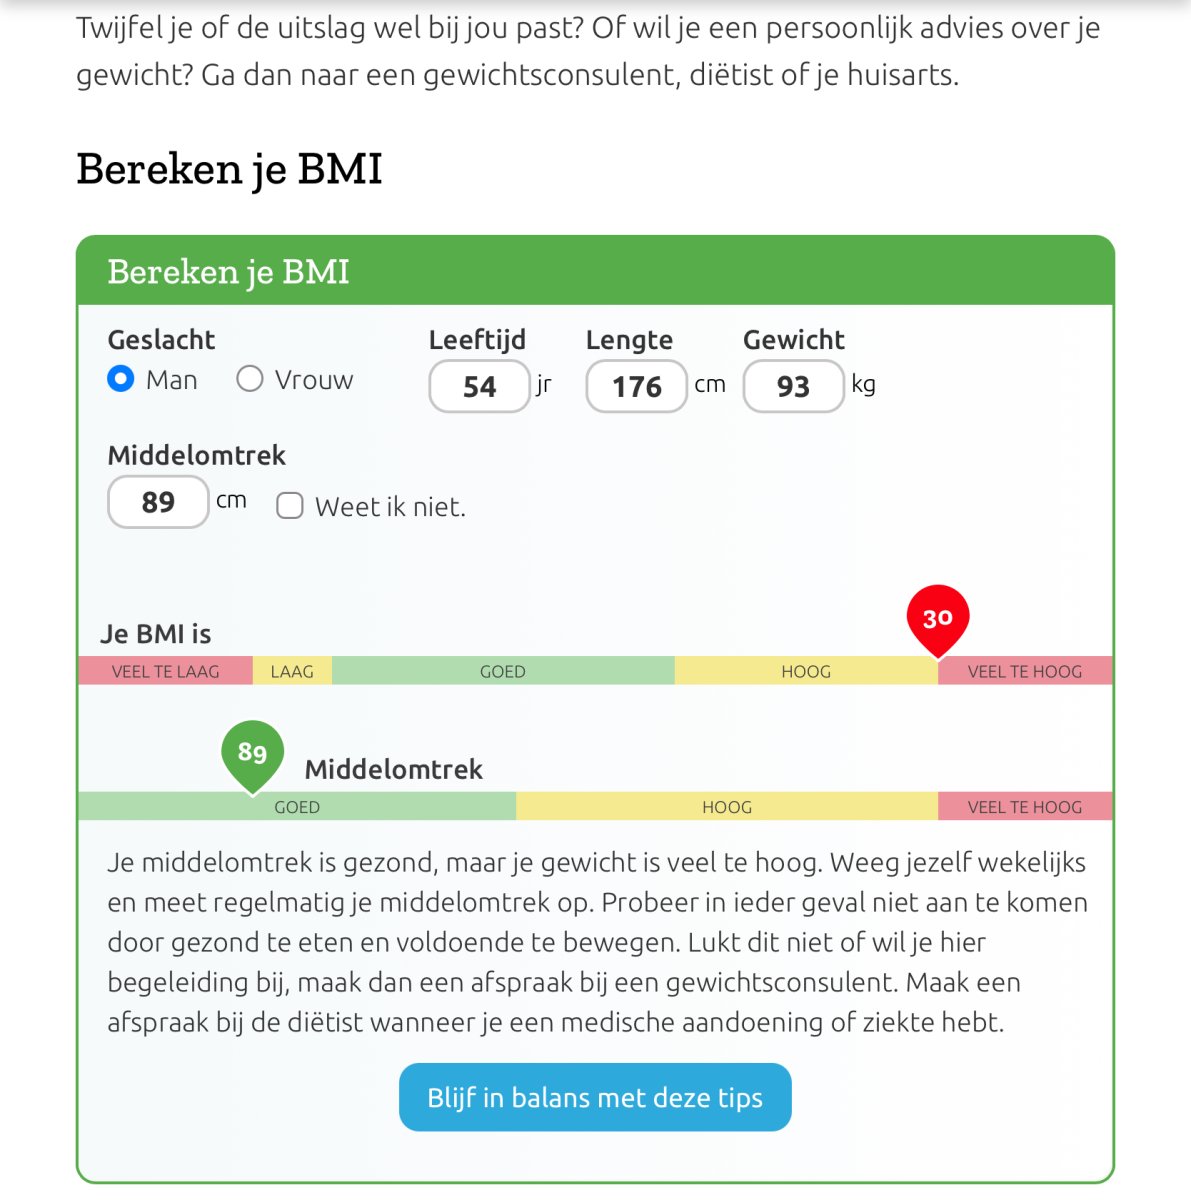Click the Leeftijd age input field
The width and height of the screenshot is (1191, 1200).
point(479,386)
